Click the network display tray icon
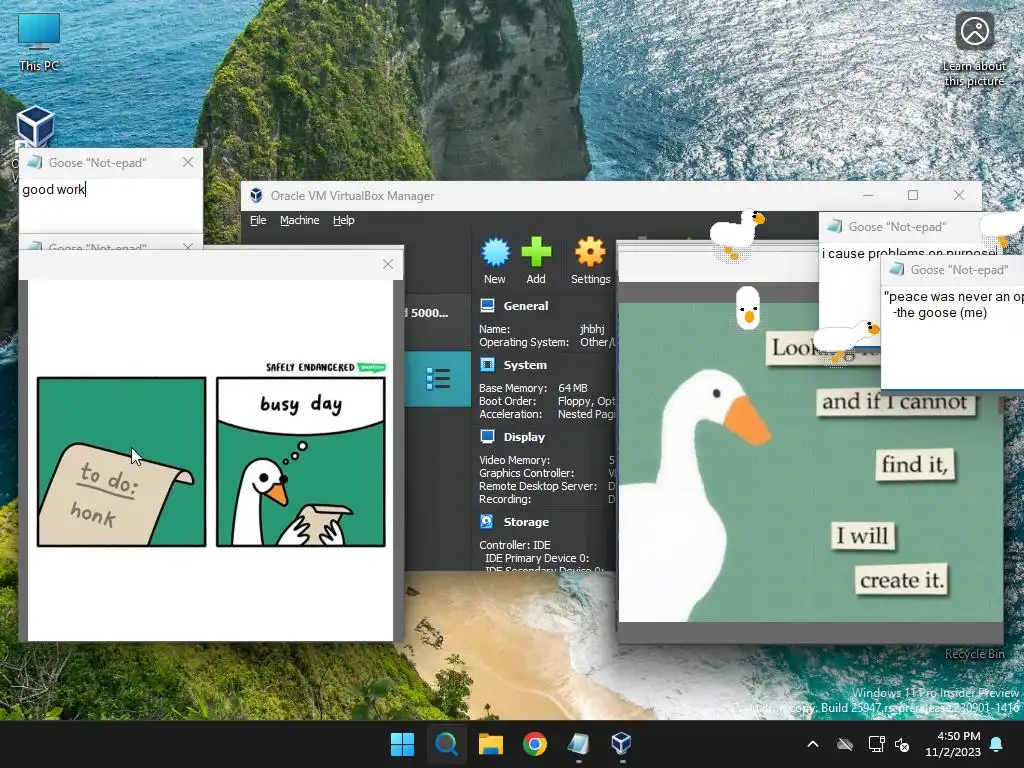Viewport: 1024px width, 768px height. [x=876, y=744]
